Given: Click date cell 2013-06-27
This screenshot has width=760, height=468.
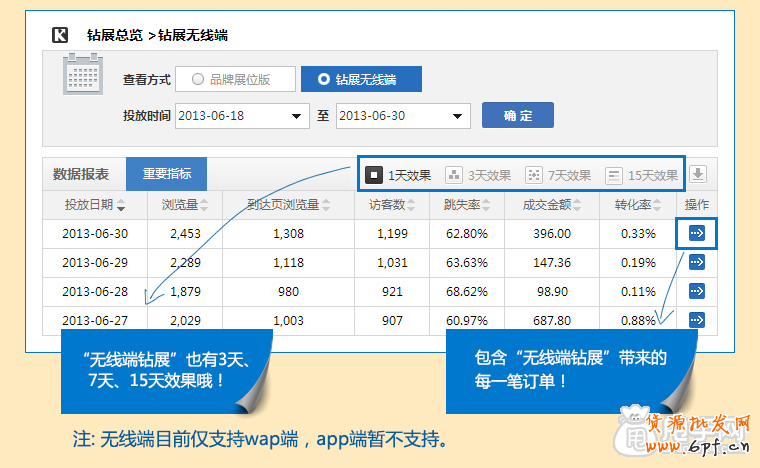Looking at the screenshot, I should tap(95, 320).
